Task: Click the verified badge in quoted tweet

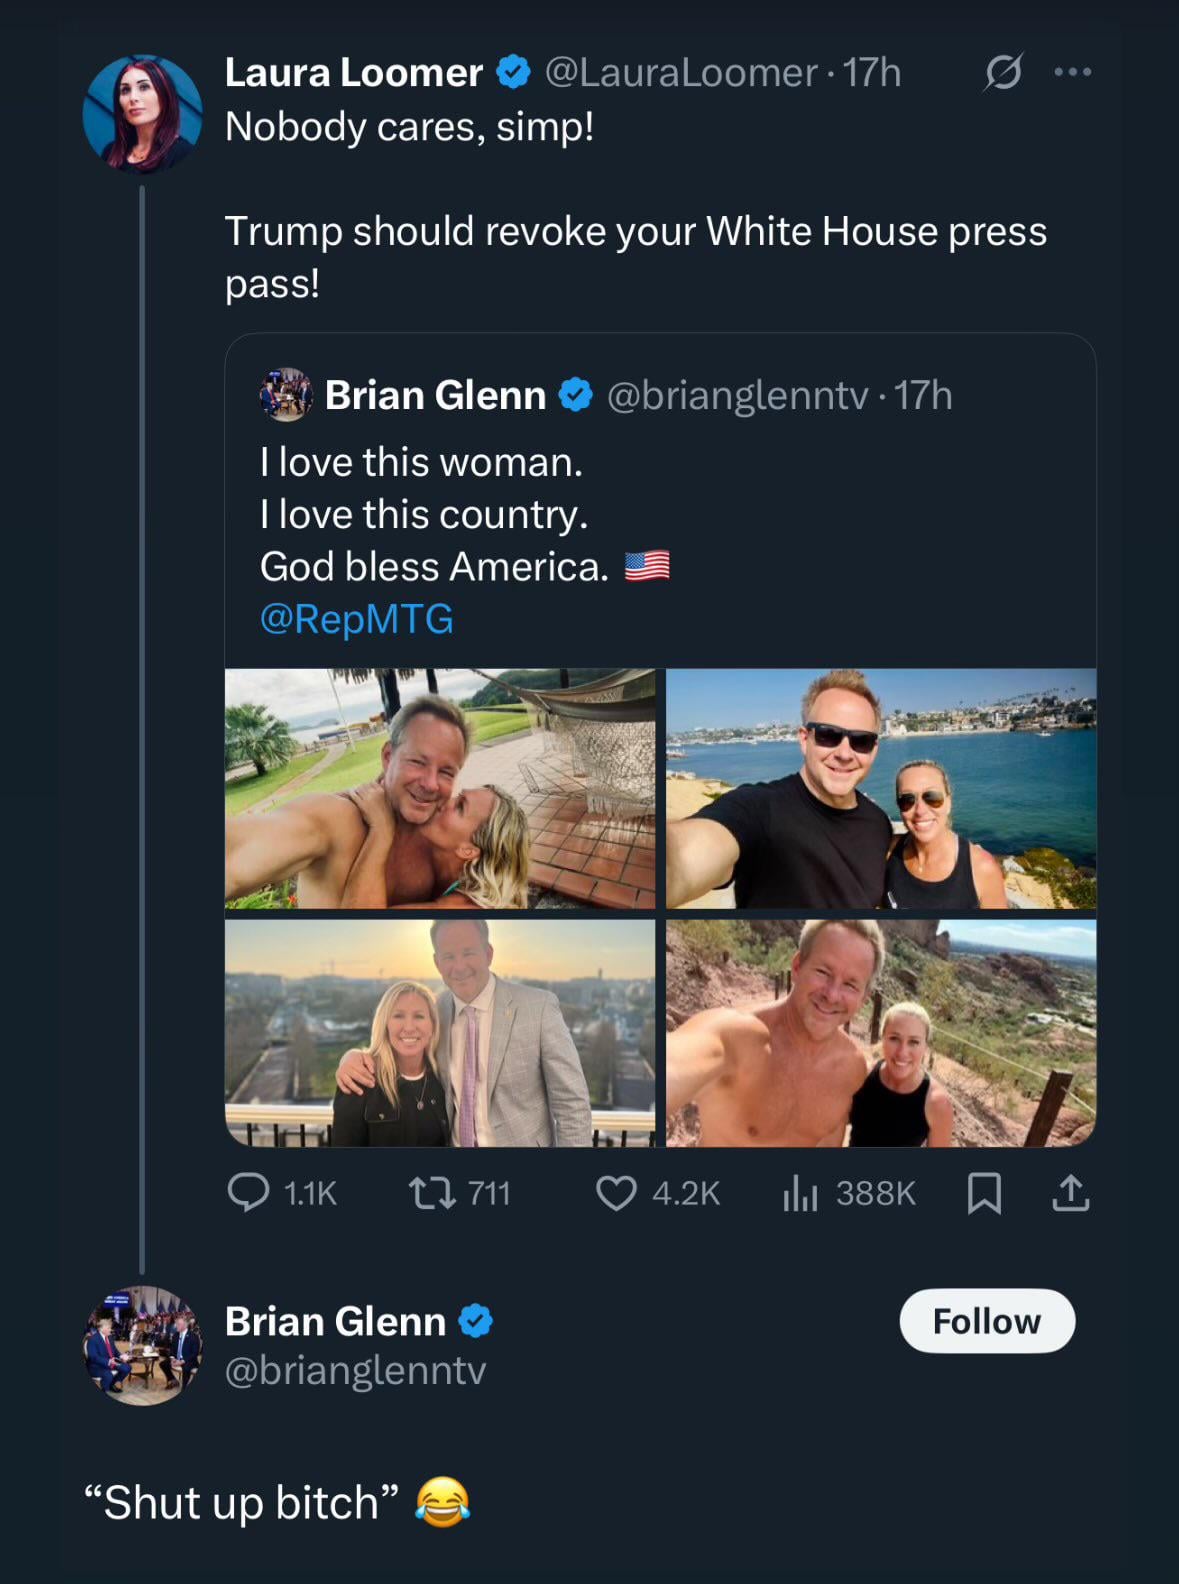Action: [576, 395]
